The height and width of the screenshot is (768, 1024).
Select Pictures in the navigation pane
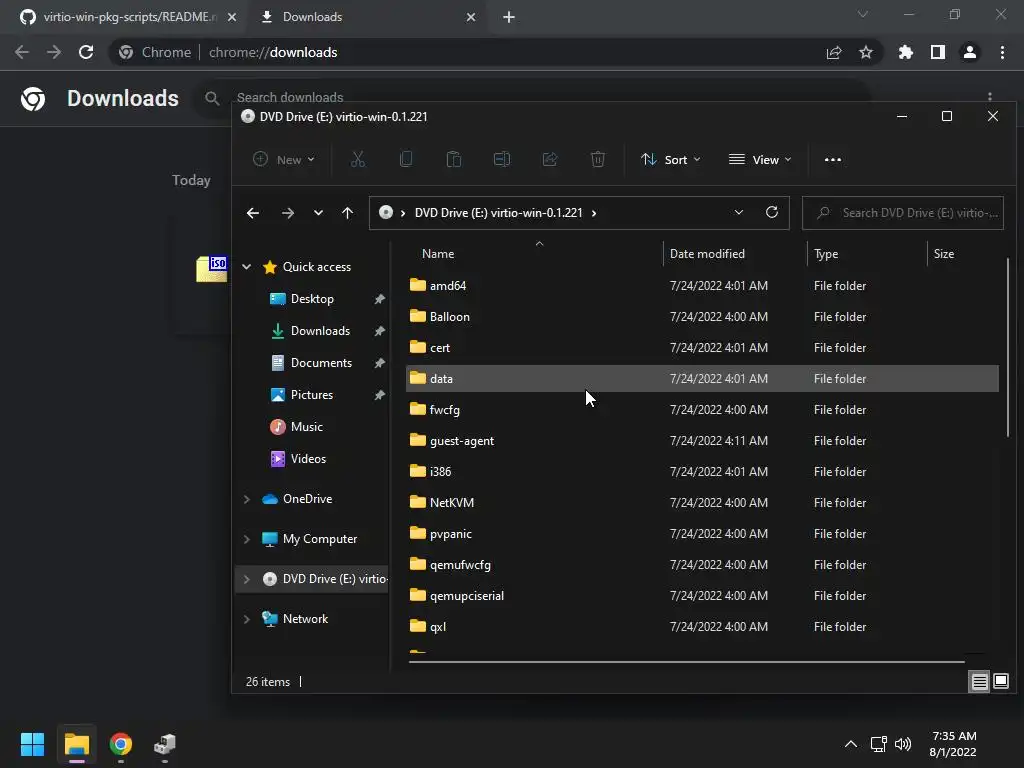tap(313, 394)
